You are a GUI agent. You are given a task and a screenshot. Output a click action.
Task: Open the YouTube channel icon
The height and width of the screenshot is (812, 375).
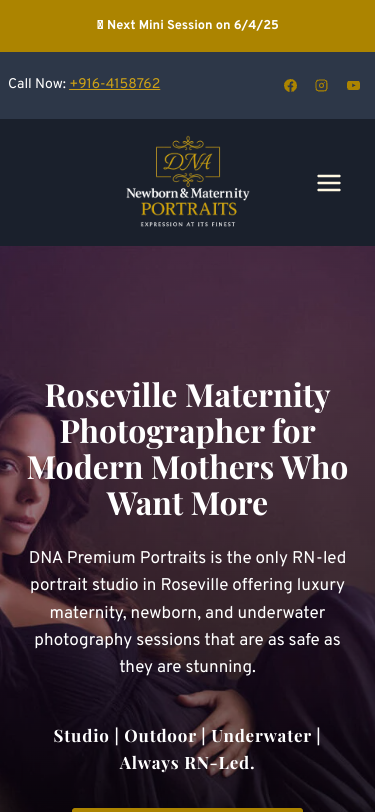coord(353,85)
